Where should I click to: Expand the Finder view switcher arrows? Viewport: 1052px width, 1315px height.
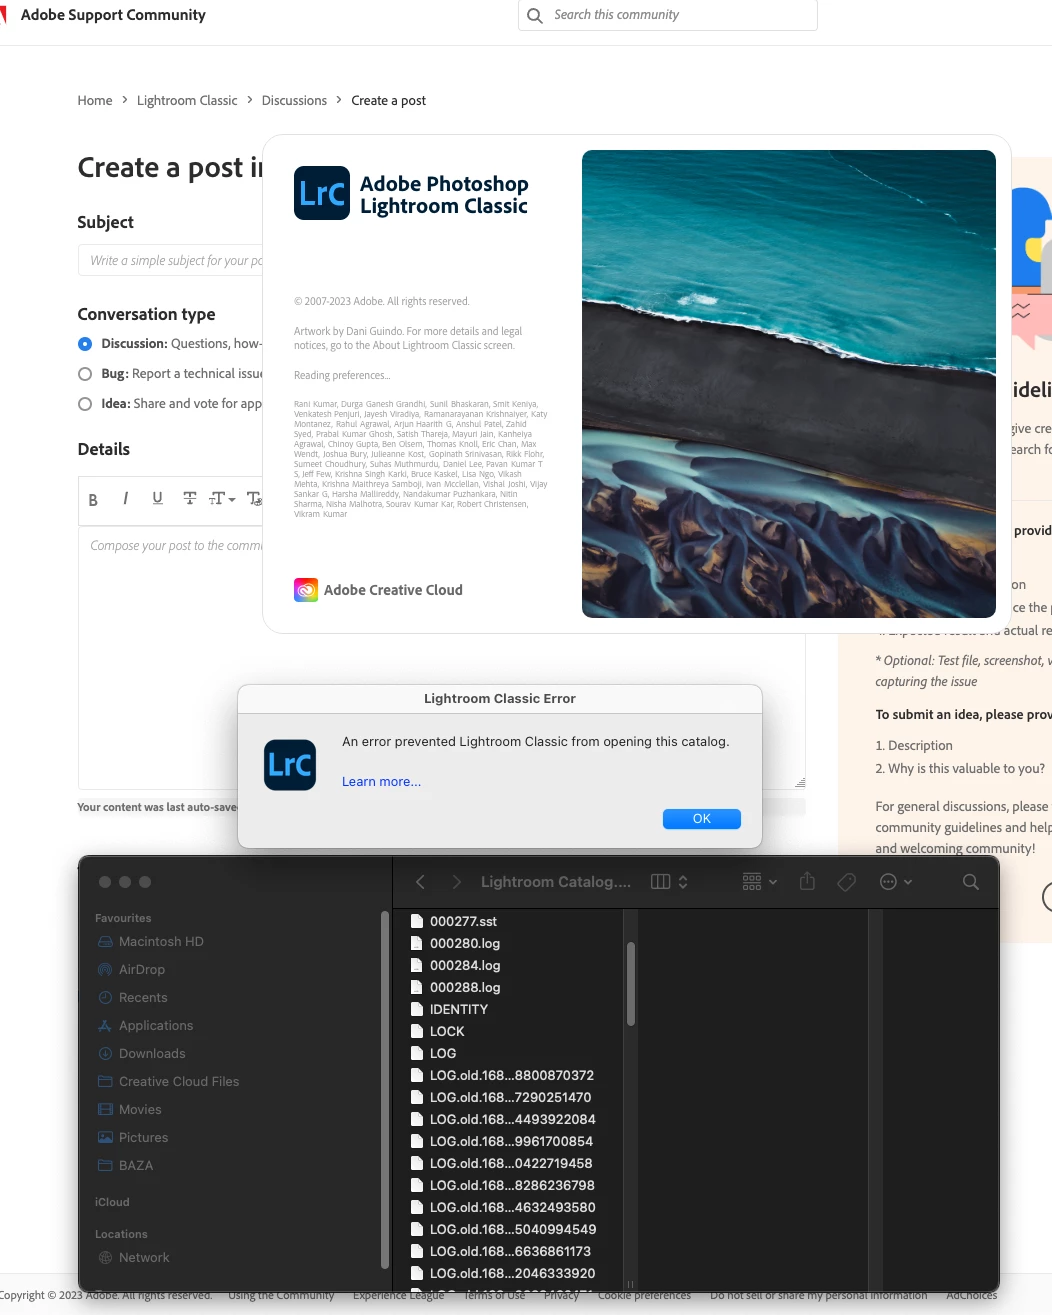[683, 882]
